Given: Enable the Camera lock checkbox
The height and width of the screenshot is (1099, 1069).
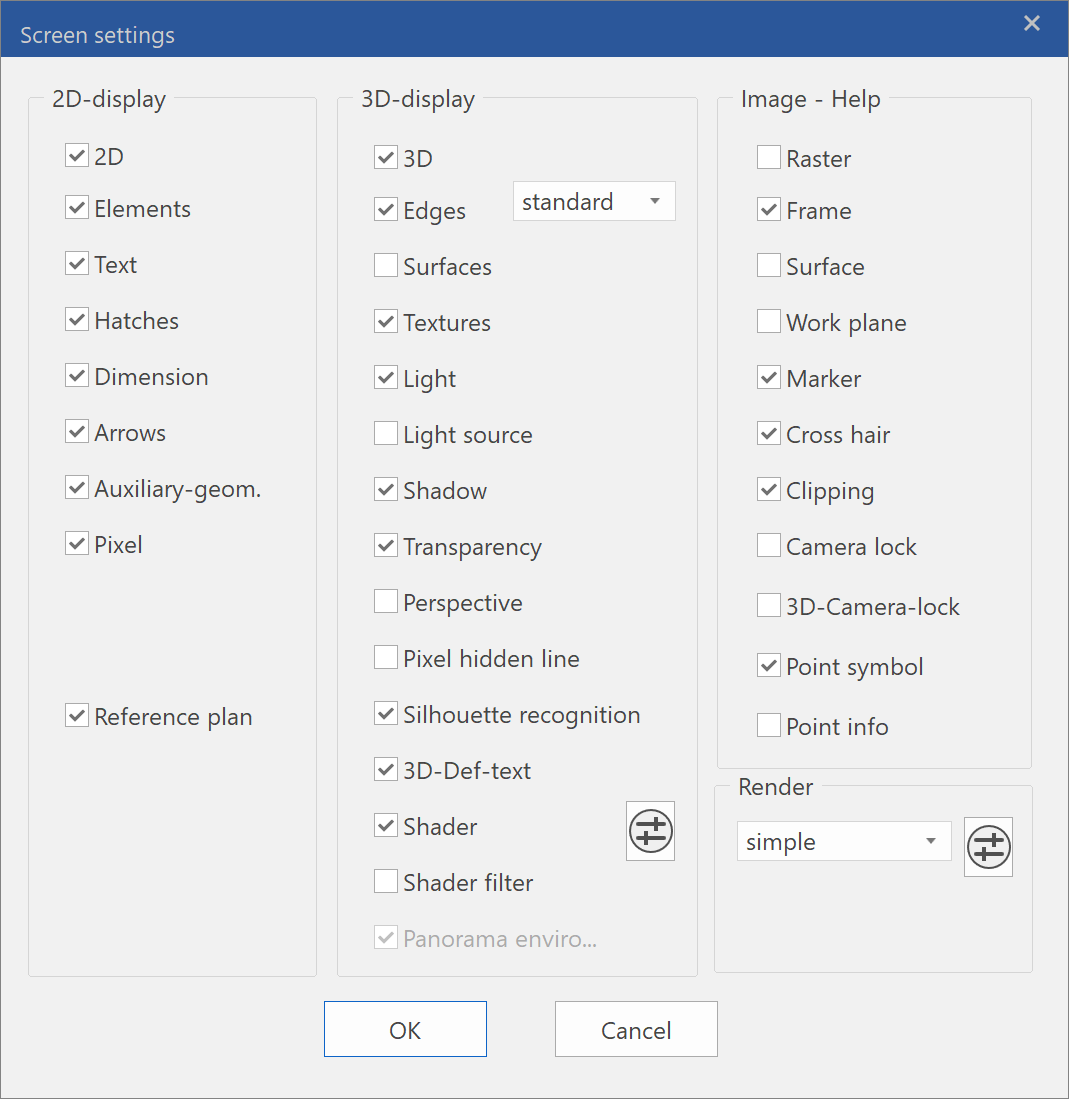Looking at the screenshot, I should 769,545.
